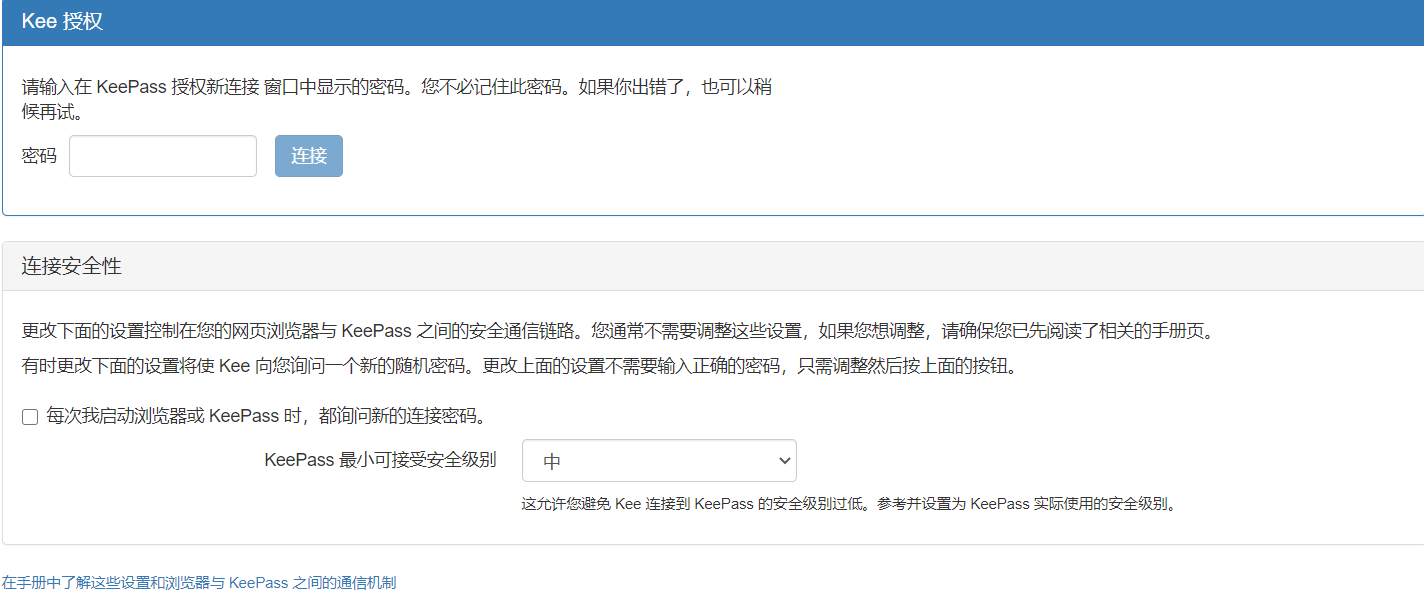The image size is (1424, 598).
Task: Enable asking for new connection password on startup
Action: point(30,417)
